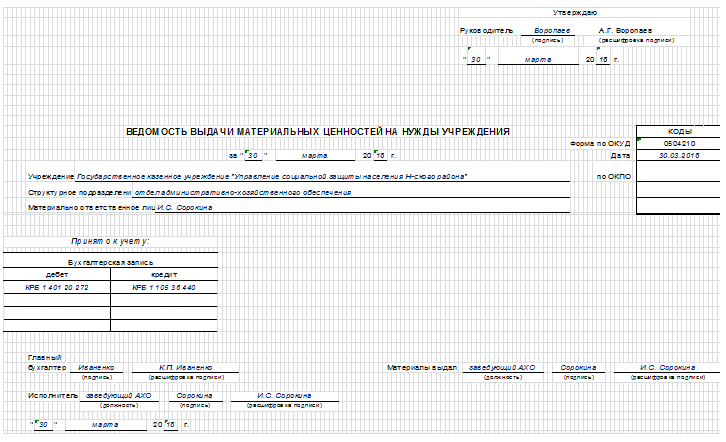This screenshot has width=726, height=442.
Task: Click the "кредит" column header
Action: pos(164,274)
